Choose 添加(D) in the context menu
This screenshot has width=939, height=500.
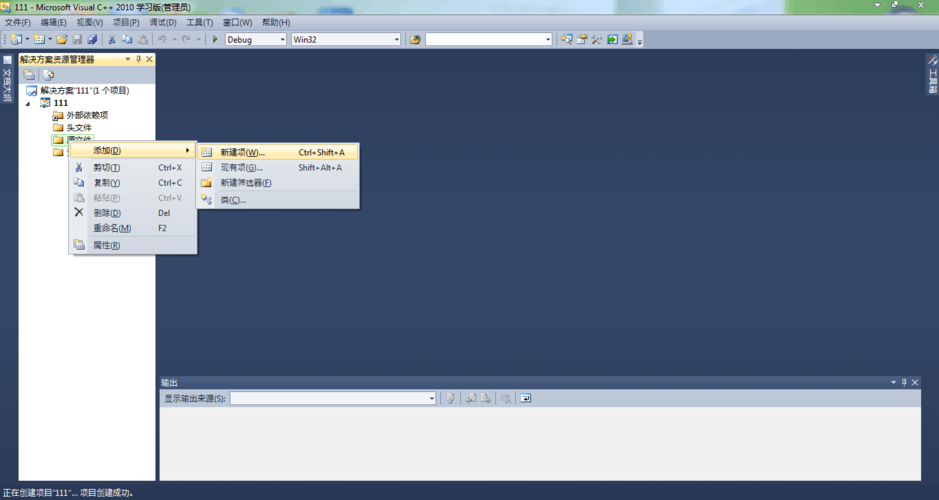pyautogui.click(x=133, y=150)
